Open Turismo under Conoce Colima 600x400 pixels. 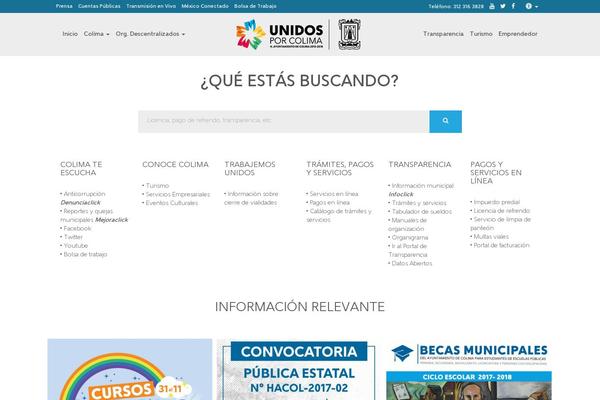[157, 186]
